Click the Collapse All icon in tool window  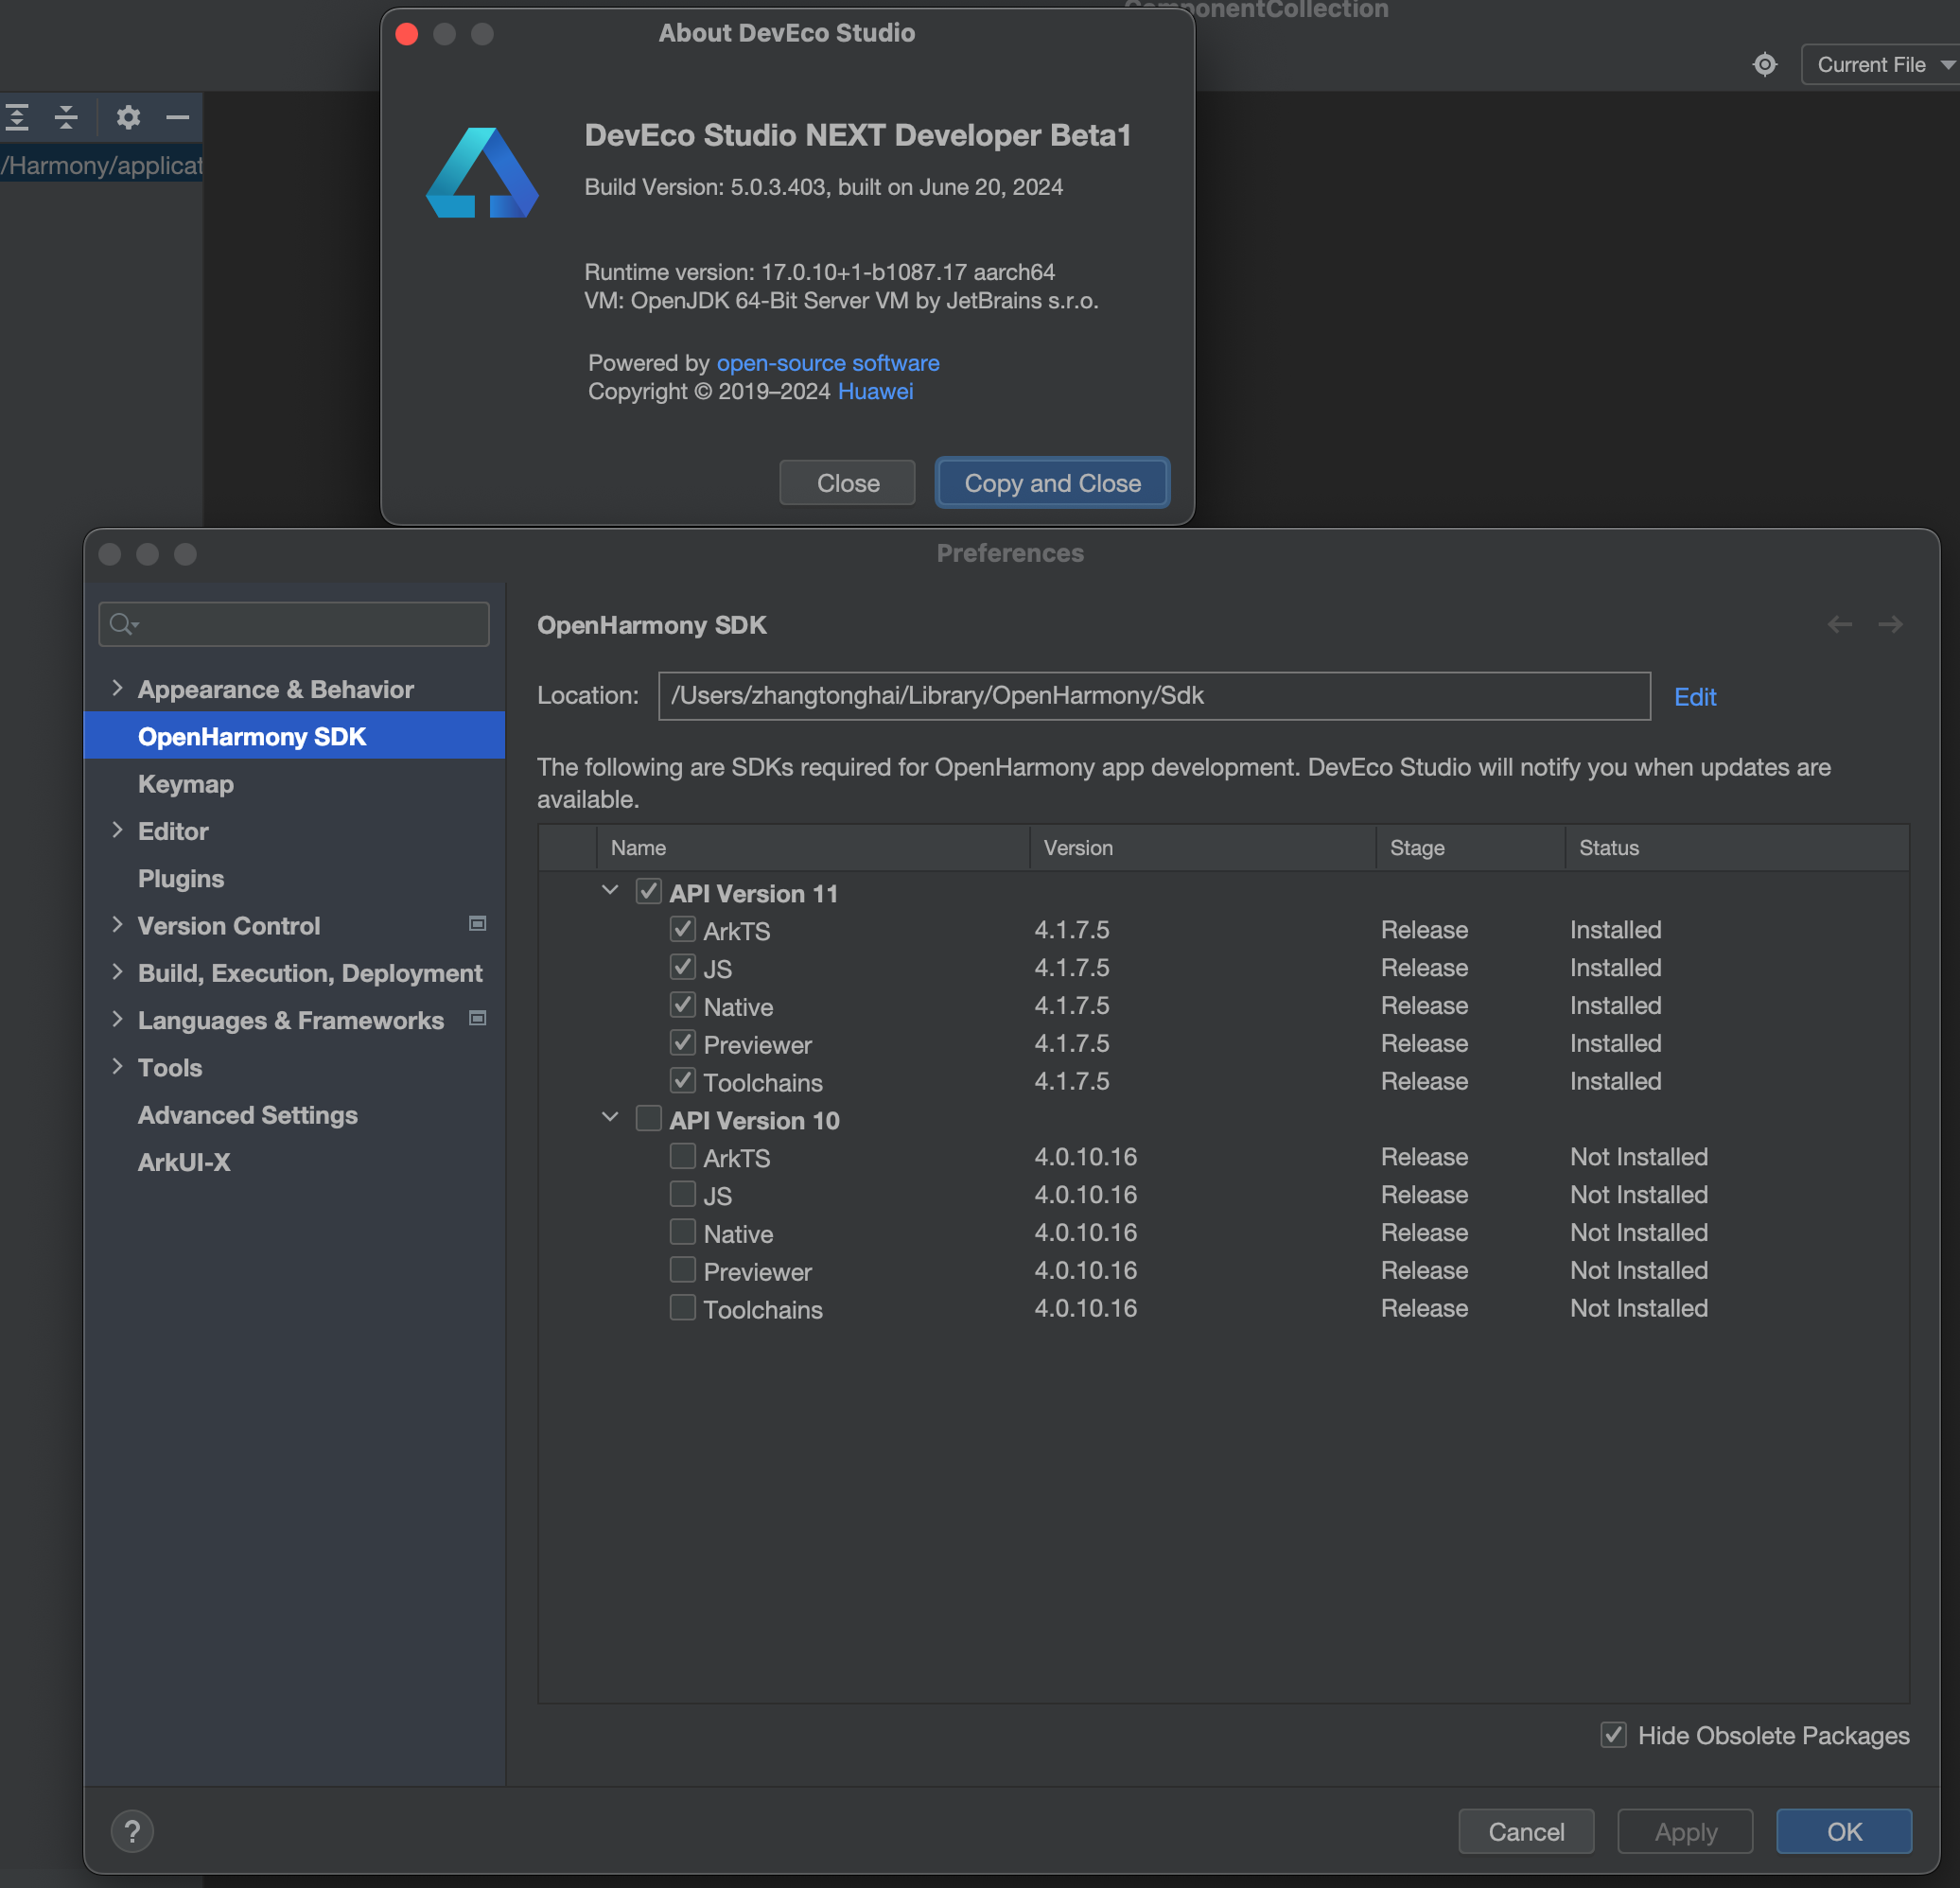[x=66, y=117]
